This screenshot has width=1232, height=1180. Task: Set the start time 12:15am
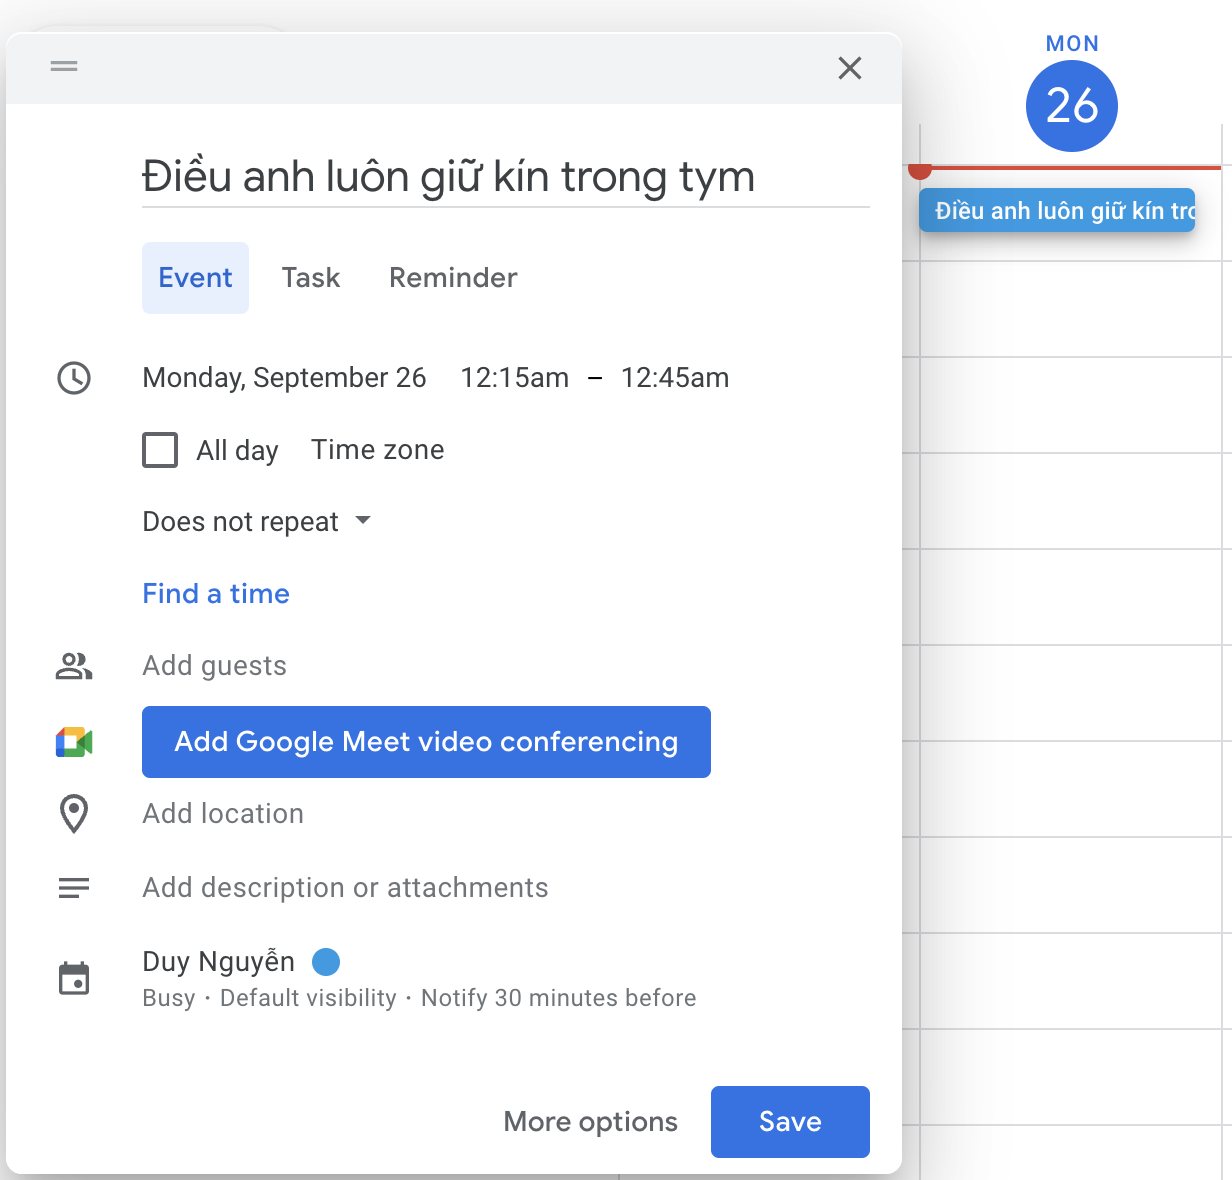click(x=514, y=378)
